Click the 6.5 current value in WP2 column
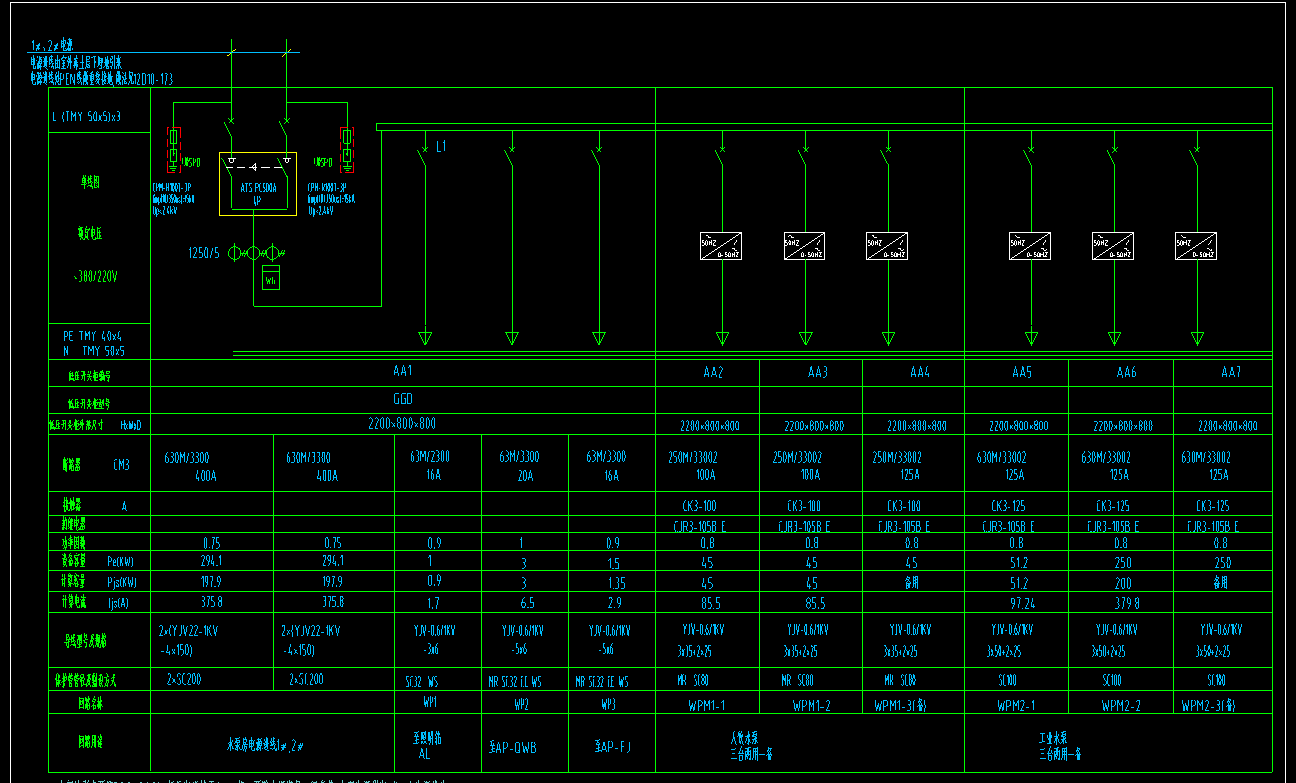 pos(526,603)
